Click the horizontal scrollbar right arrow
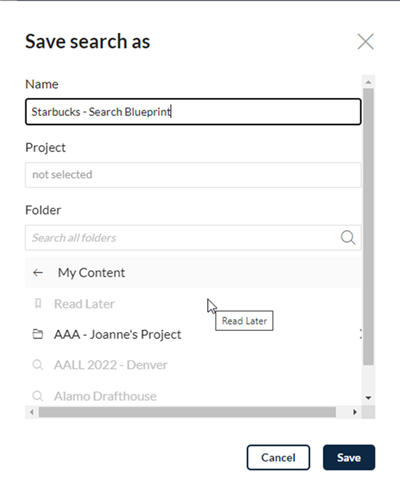 click(x=355, y=412)
